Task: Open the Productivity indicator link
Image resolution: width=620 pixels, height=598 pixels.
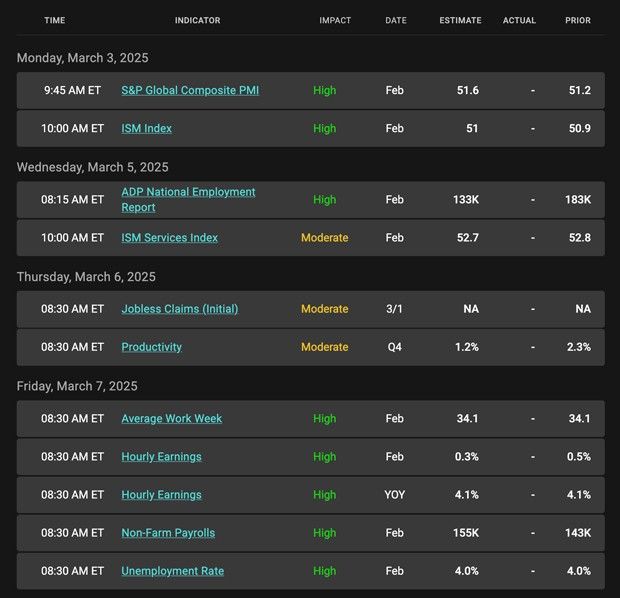Action: click(x=151, y=347)
